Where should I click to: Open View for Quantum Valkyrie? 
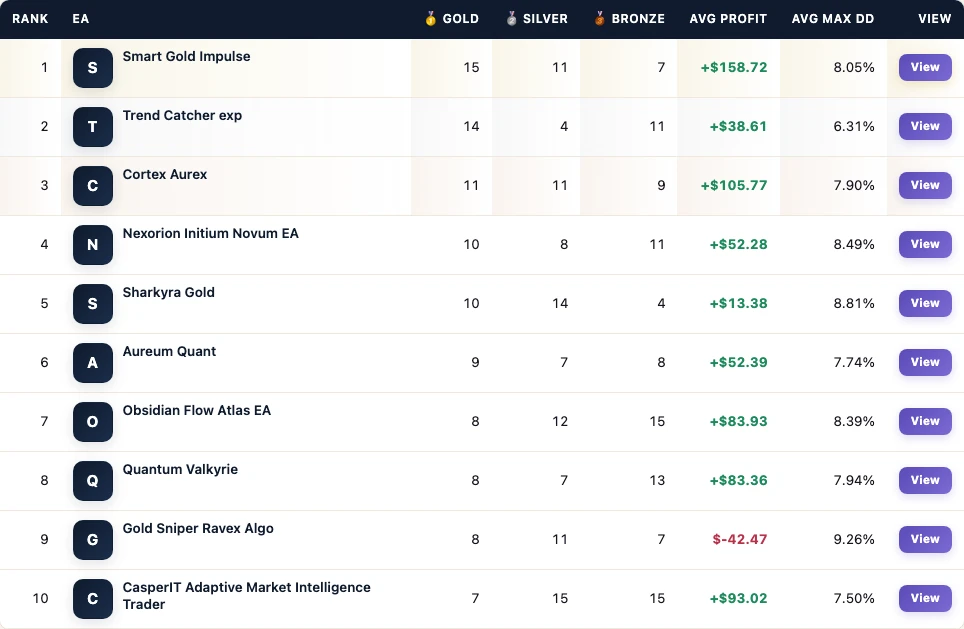click(925, 480)
